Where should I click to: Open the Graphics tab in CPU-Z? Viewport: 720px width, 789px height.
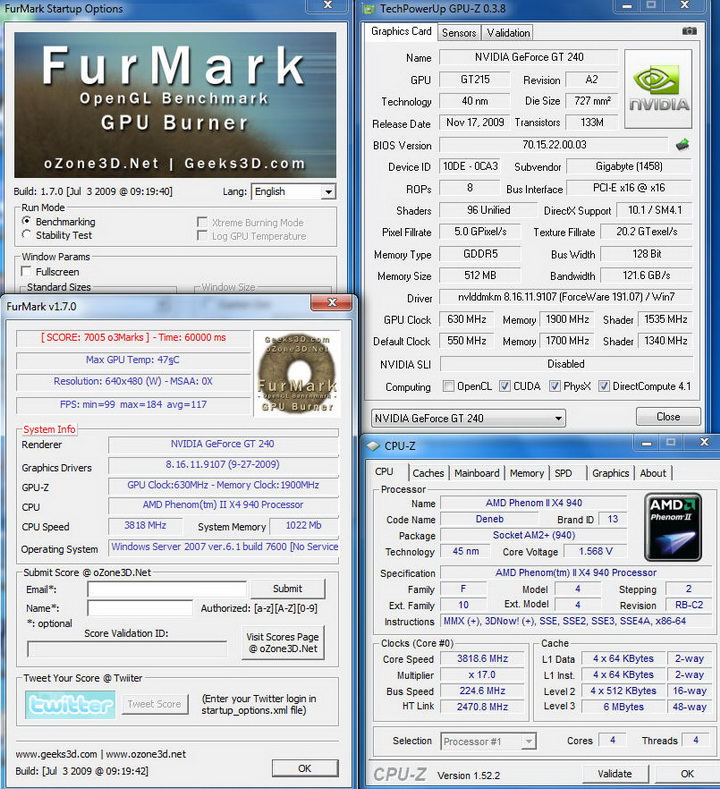click(x=610, y=473)
